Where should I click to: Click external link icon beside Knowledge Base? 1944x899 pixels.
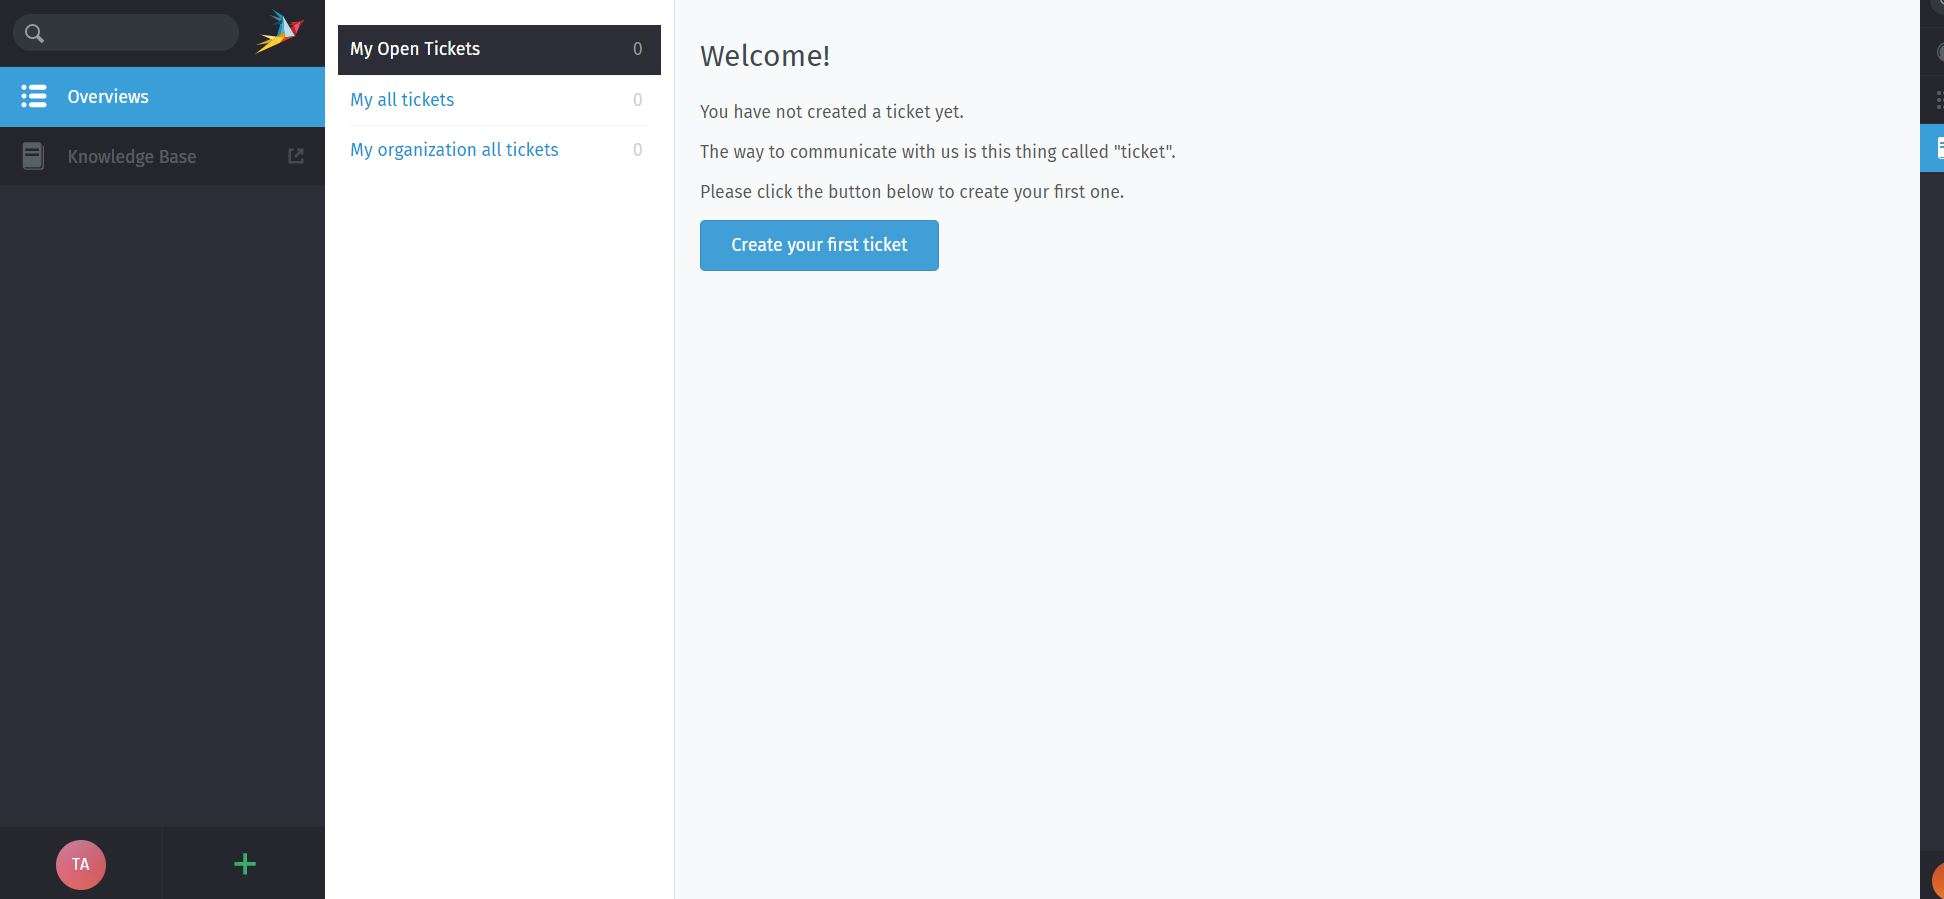pyautogui.click(x=296, y=156)
